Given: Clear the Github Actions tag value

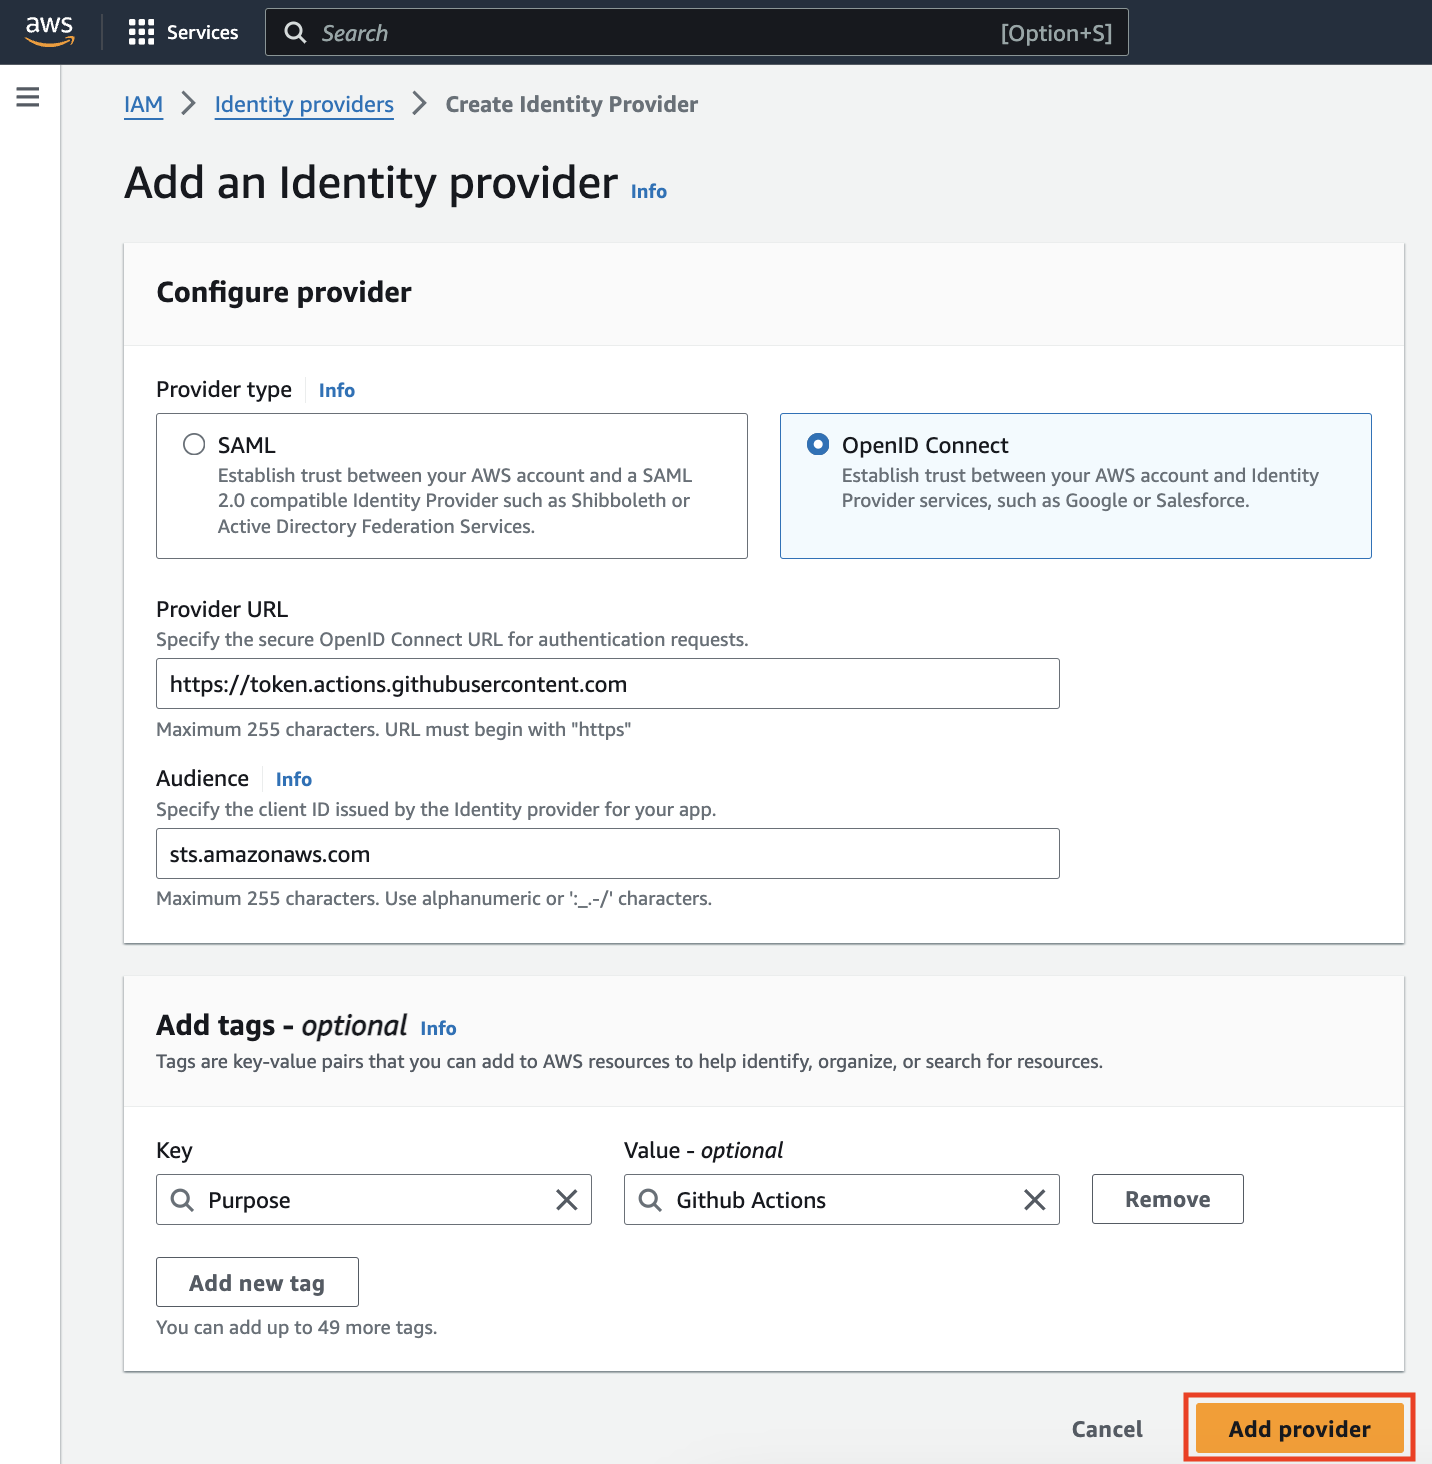Looking at the screenshot, I should tap(1034, 1200).
